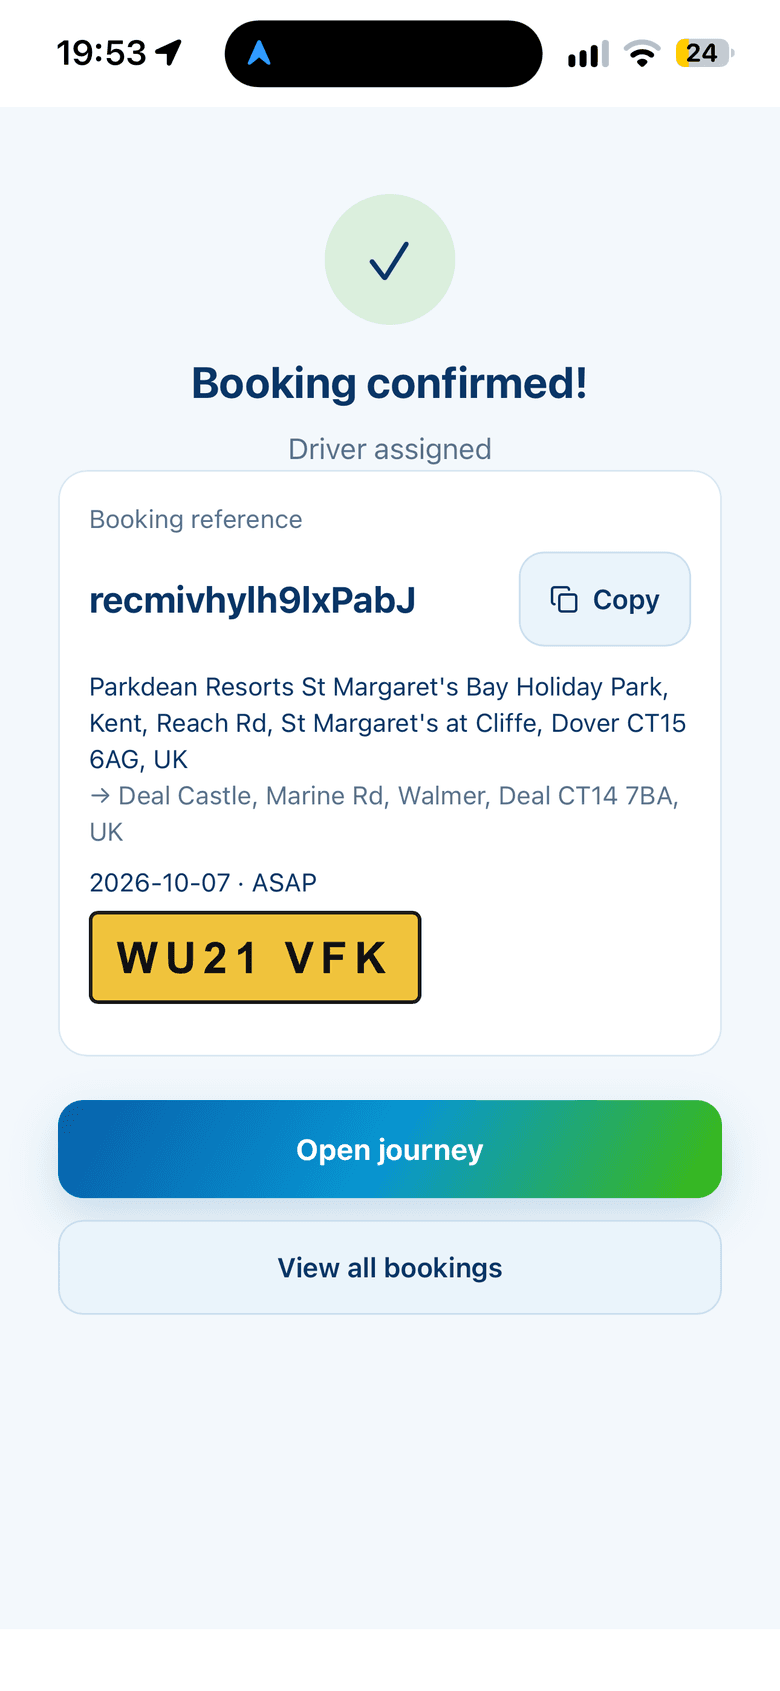The image size is (780, 1691).
Task: Tap the green checkmark confirmation icon
Action: click(x=390, y=259)
